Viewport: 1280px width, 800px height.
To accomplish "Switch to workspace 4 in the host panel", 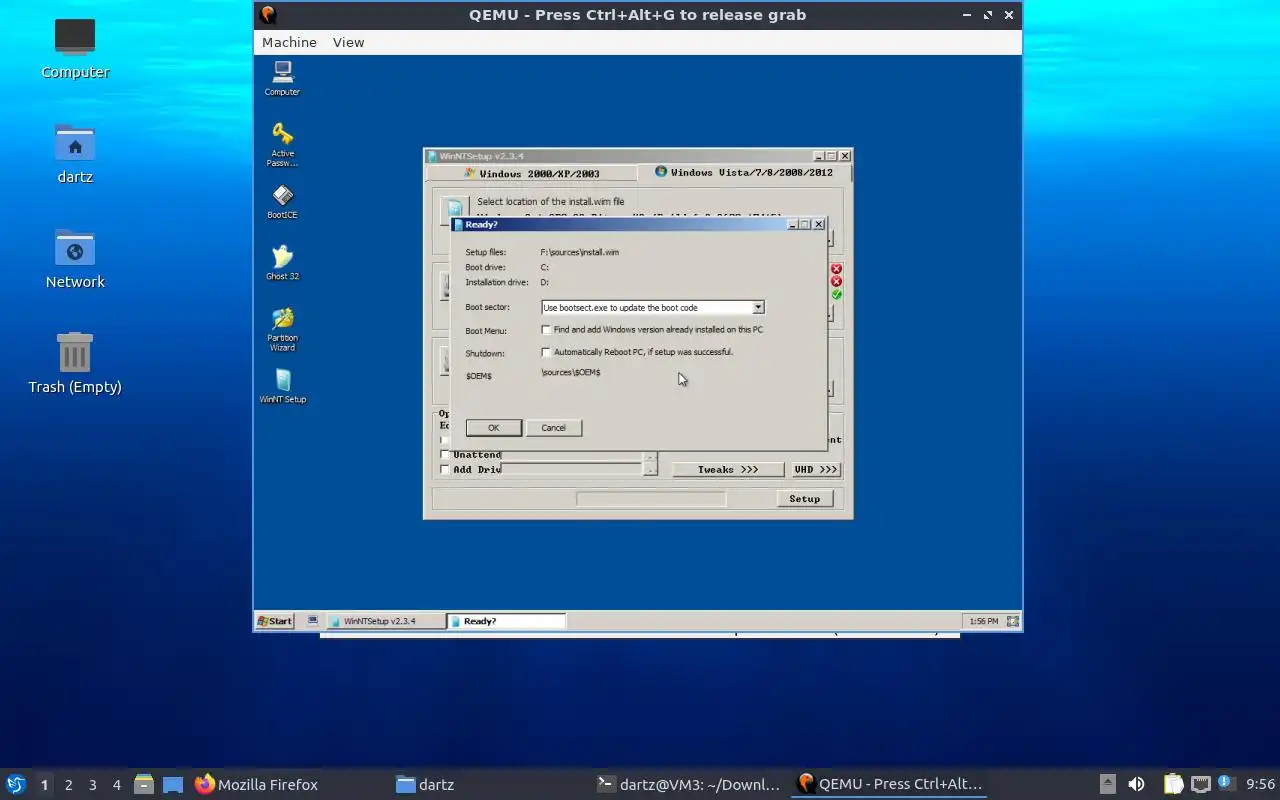I will pos(117,785).
